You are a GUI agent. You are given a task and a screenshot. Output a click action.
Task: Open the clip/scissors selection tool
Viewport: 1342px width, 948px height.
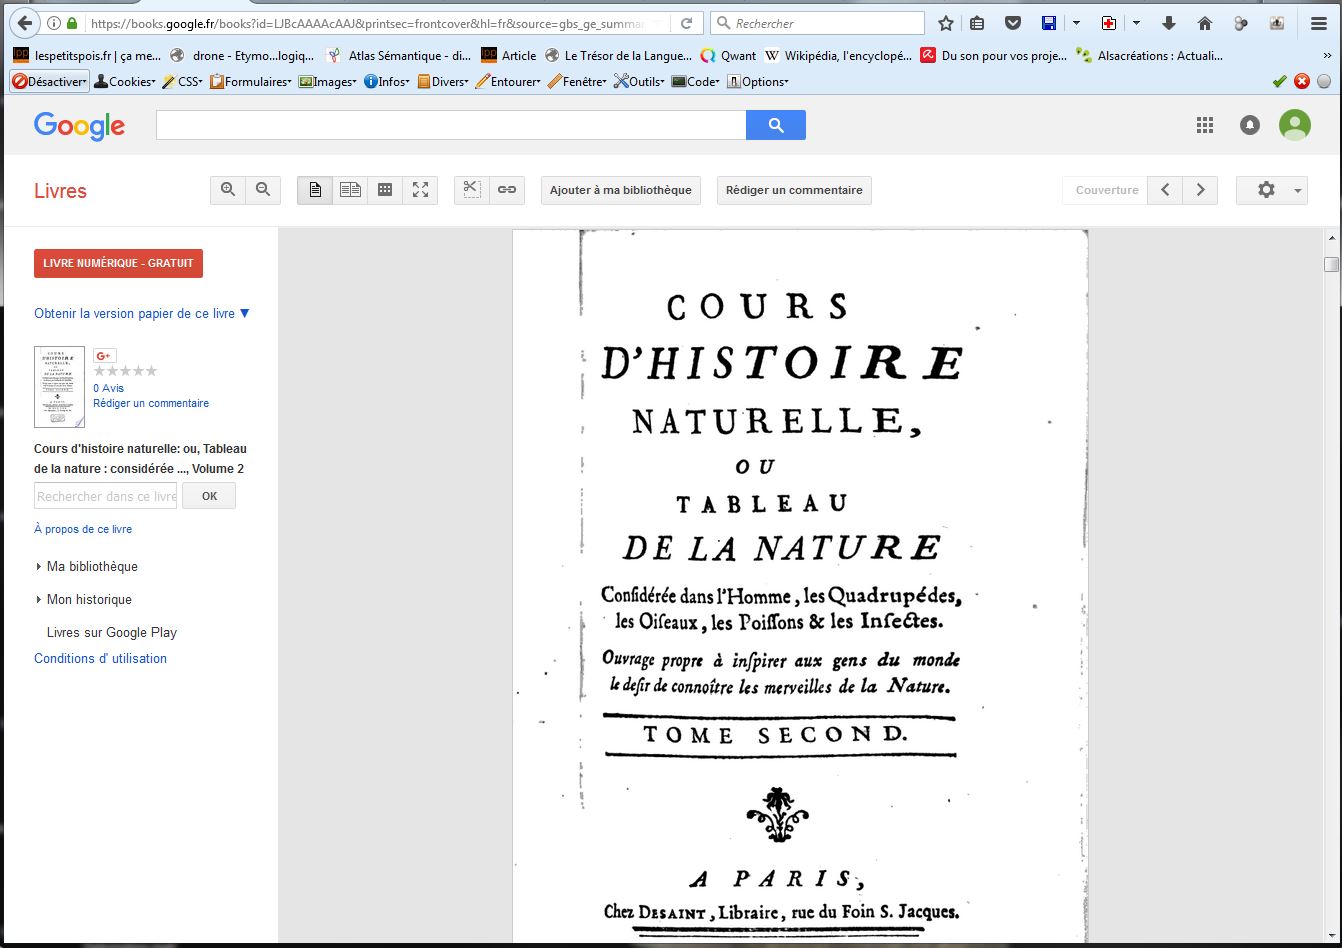click(x=472, y=190)
